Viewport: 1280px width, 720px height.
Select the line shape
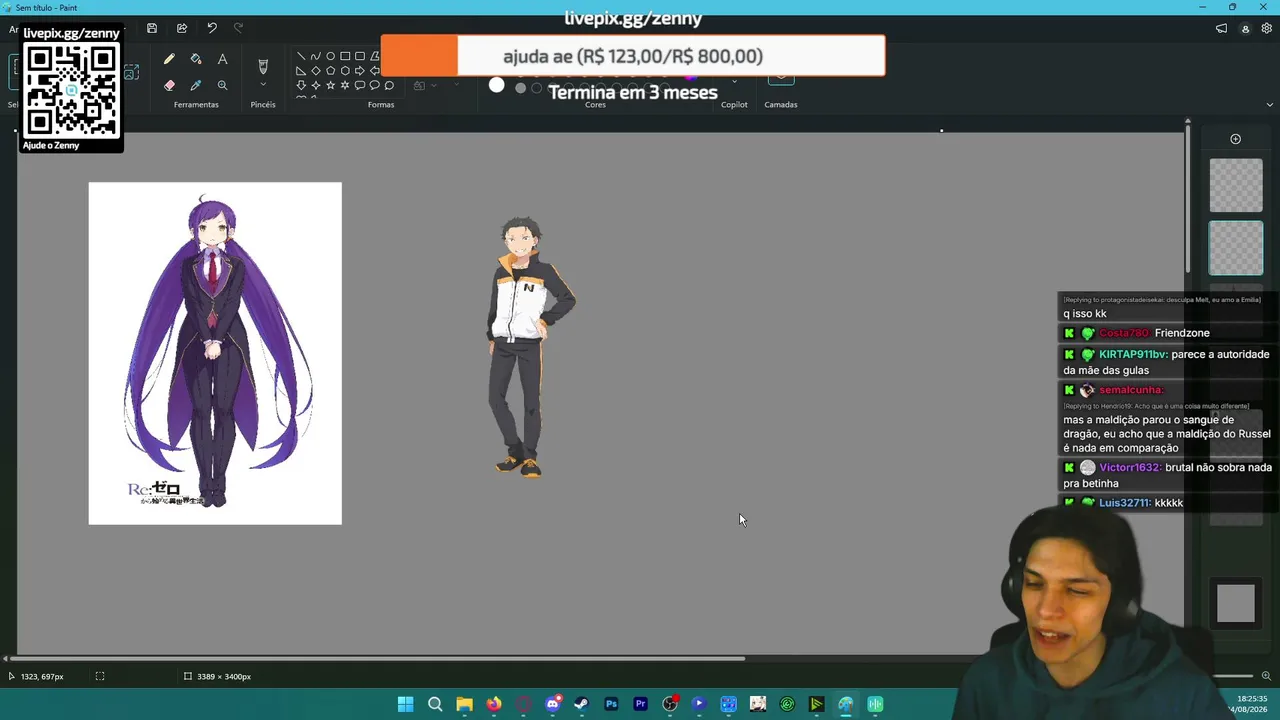301,56
